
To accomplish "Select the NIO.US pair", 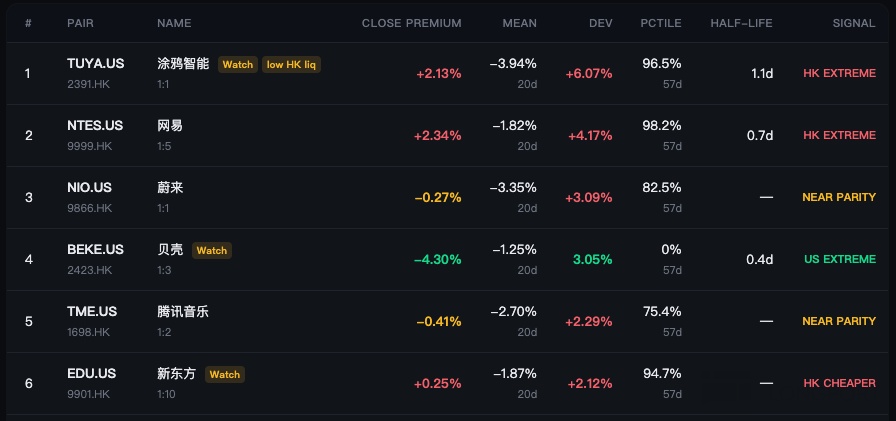I will 89,188.
